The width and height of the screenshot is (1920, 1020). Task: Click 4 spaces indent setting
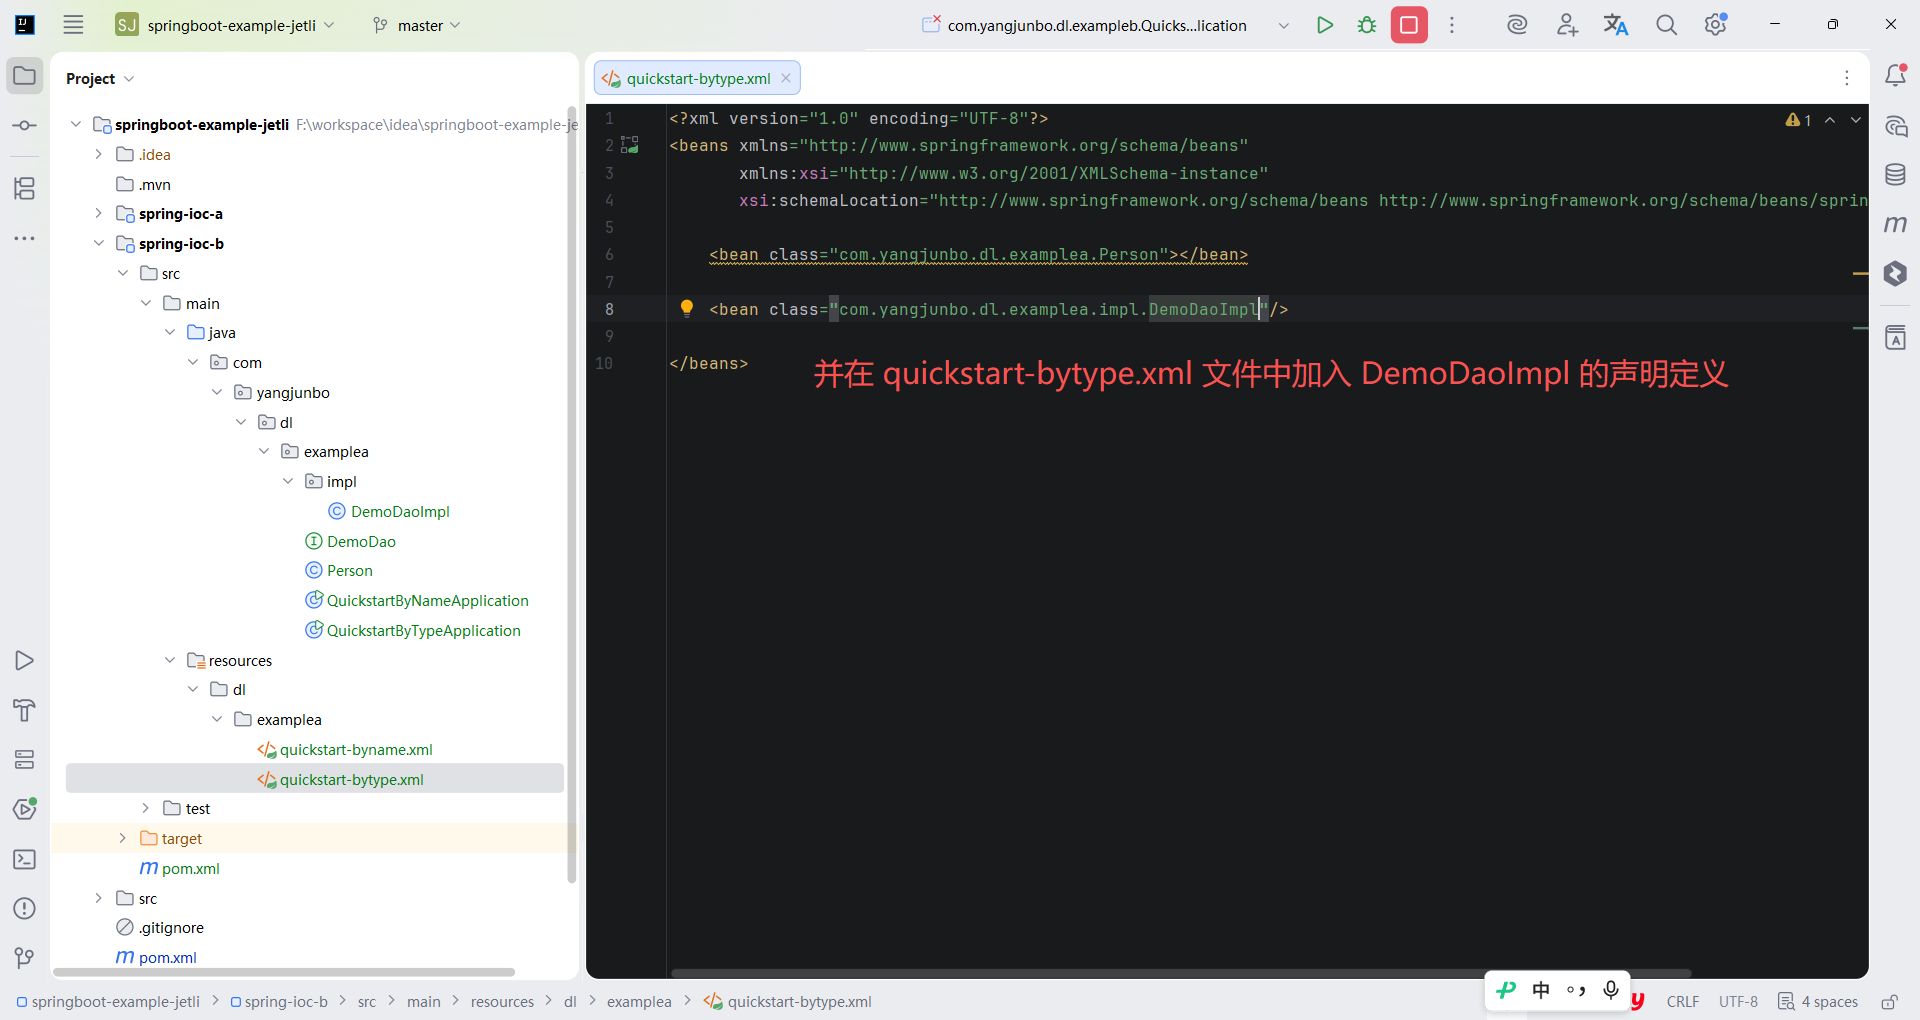click(1818, 1001)
